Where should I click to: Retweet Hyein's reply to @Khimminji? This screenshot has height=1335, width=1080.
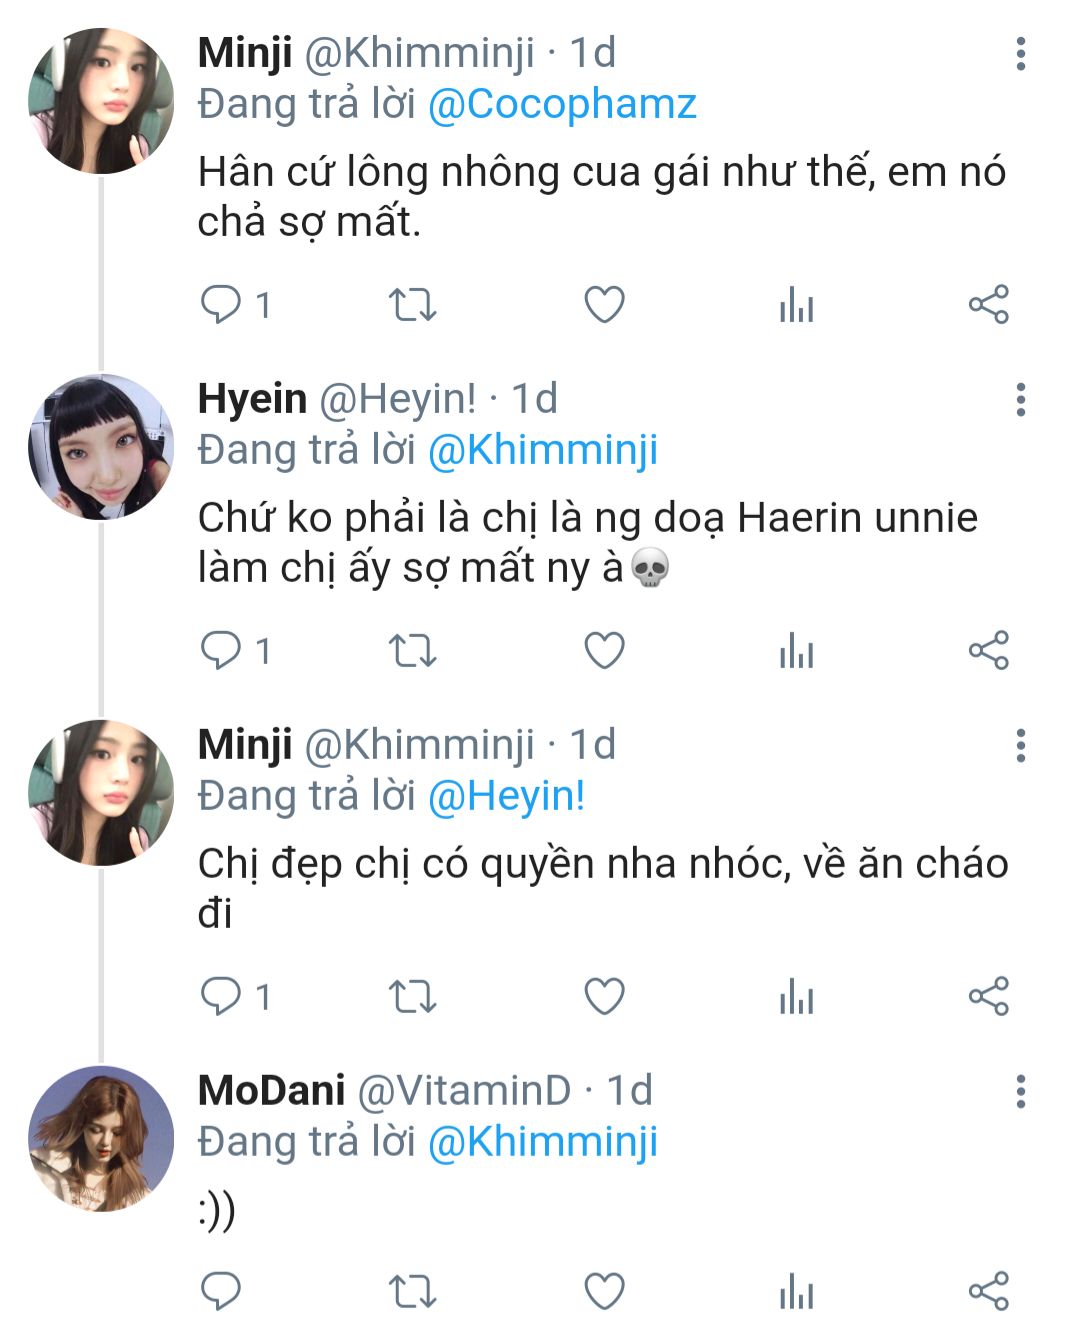(412, 651)
